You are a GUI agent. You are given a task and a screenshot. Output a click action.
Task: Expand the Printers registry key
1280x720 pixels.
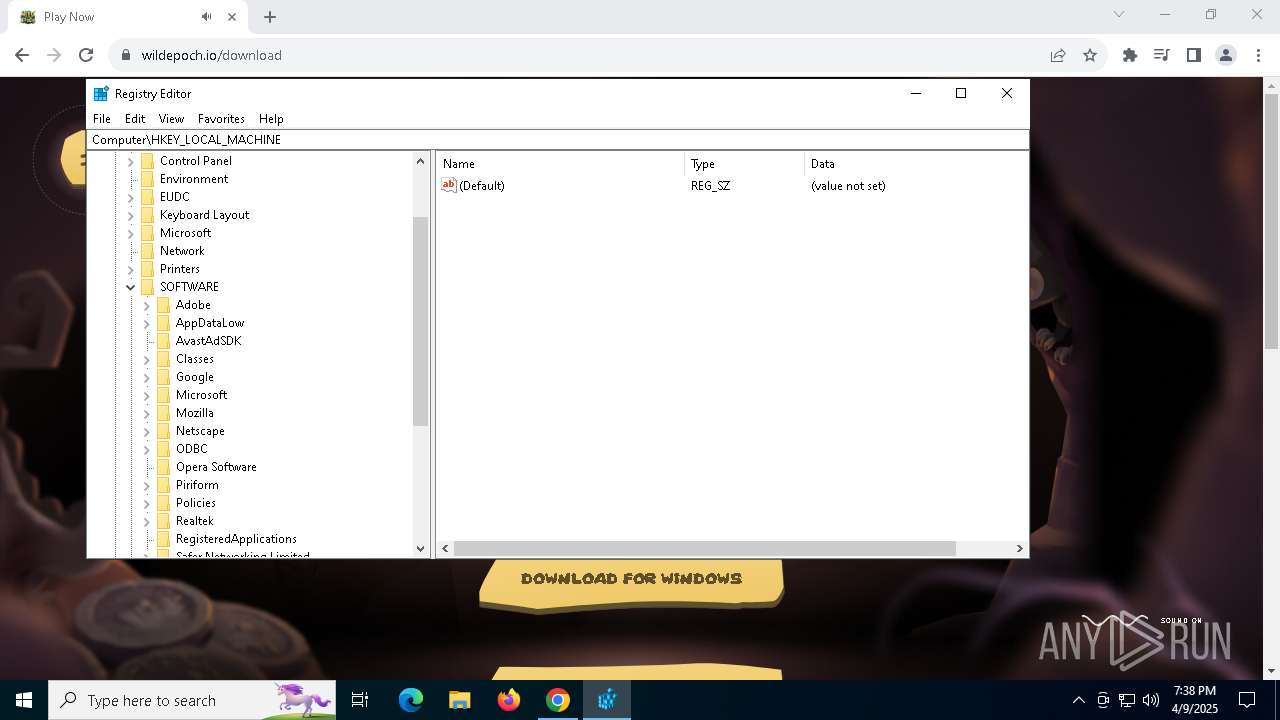(x=130, y=269)
